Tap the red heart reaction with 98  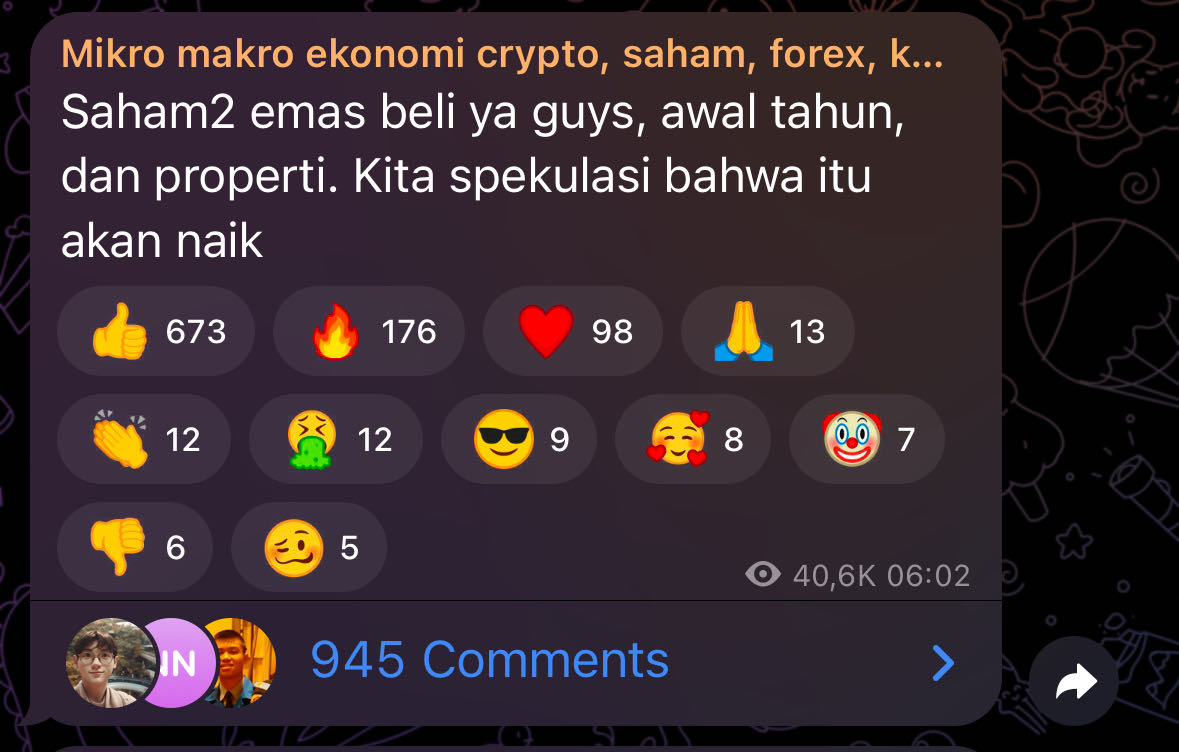572,331
